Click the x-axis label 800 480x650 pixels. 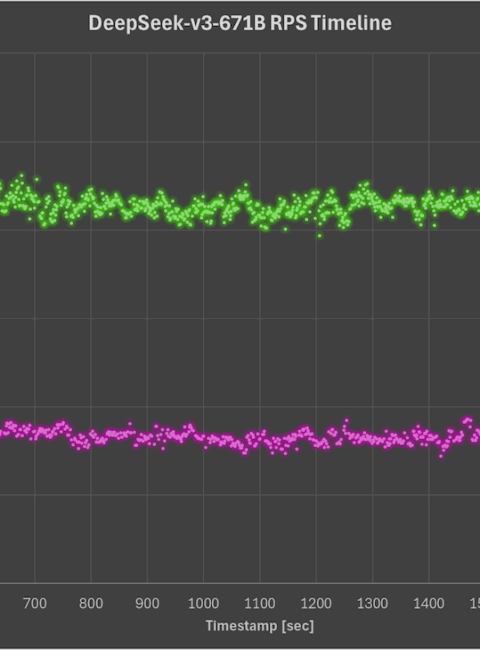coord(91,603)
